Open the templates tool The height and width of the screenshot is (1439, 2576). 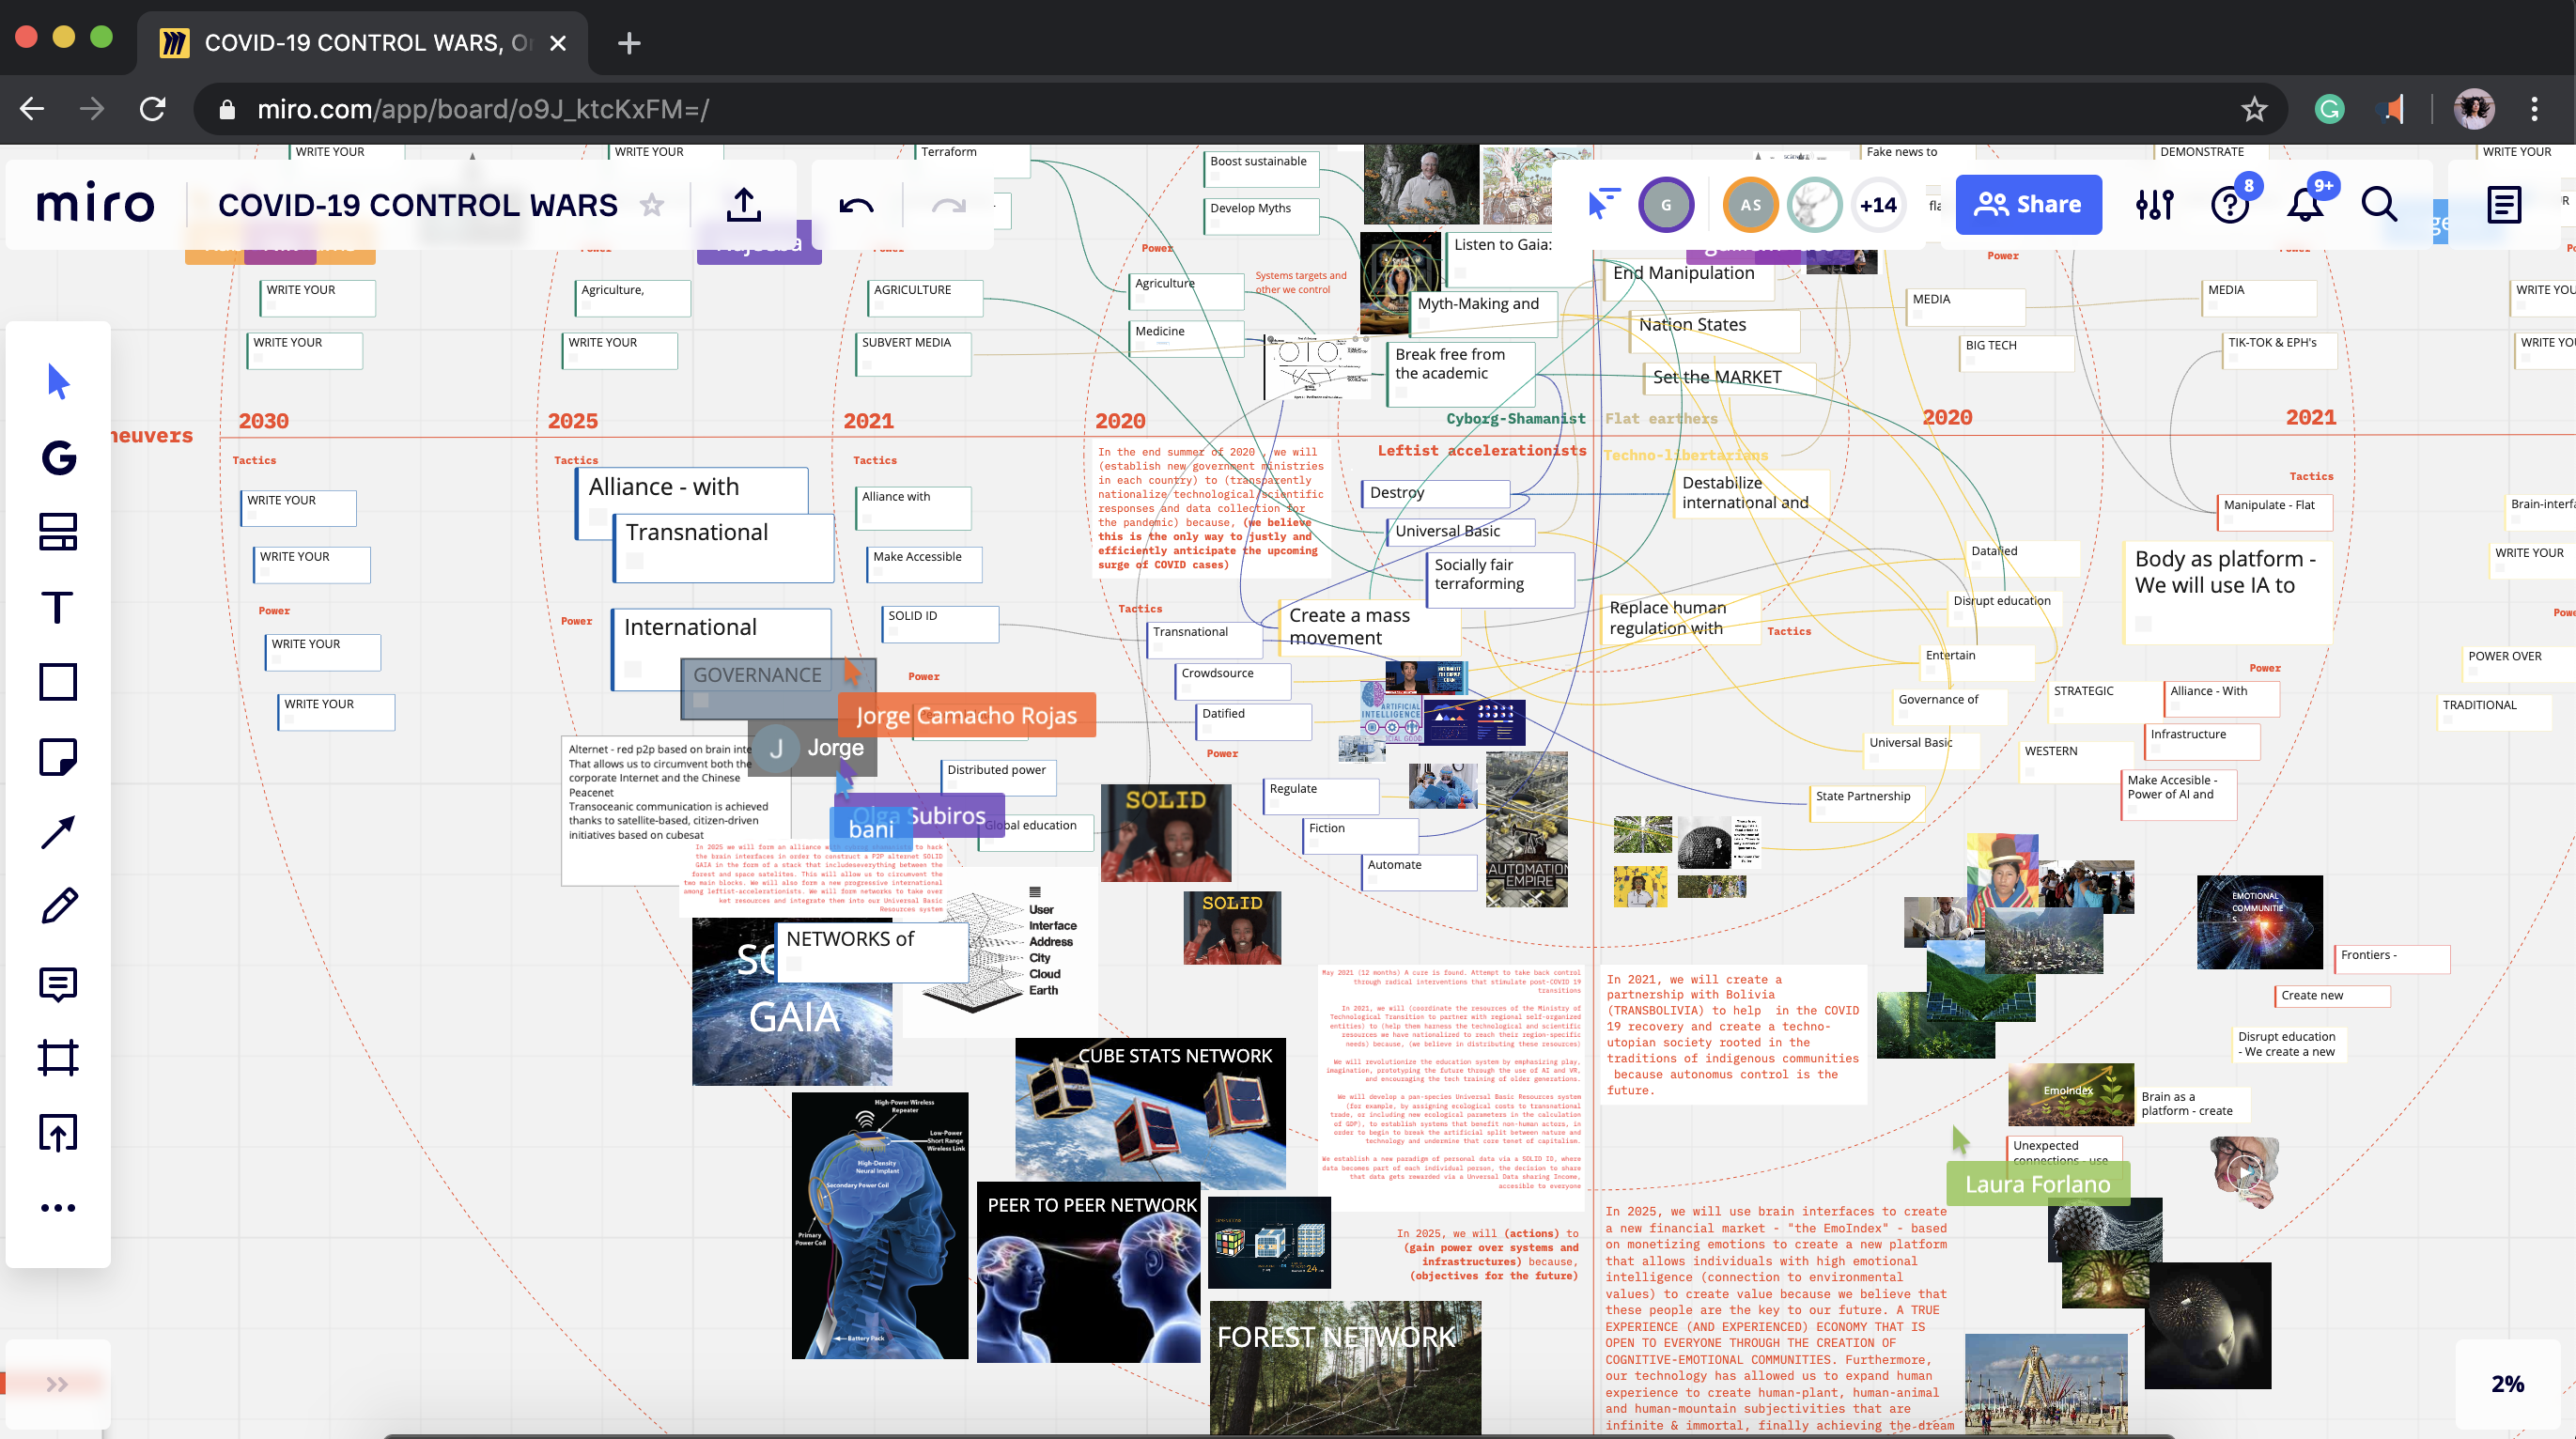click(x=58, y=532)
